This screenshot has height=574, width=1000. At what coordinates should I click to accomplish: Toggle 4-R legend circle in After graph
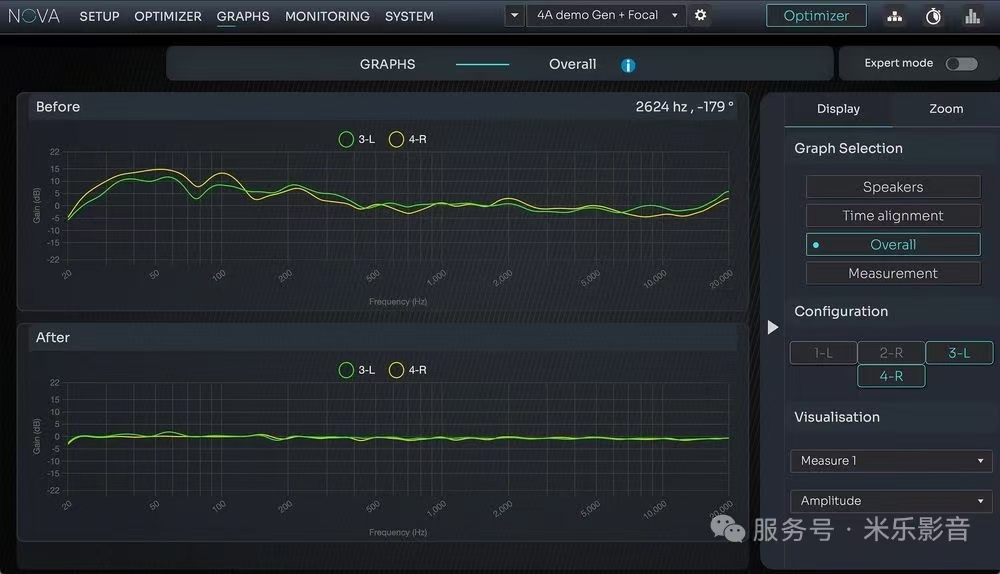(396, 370)
